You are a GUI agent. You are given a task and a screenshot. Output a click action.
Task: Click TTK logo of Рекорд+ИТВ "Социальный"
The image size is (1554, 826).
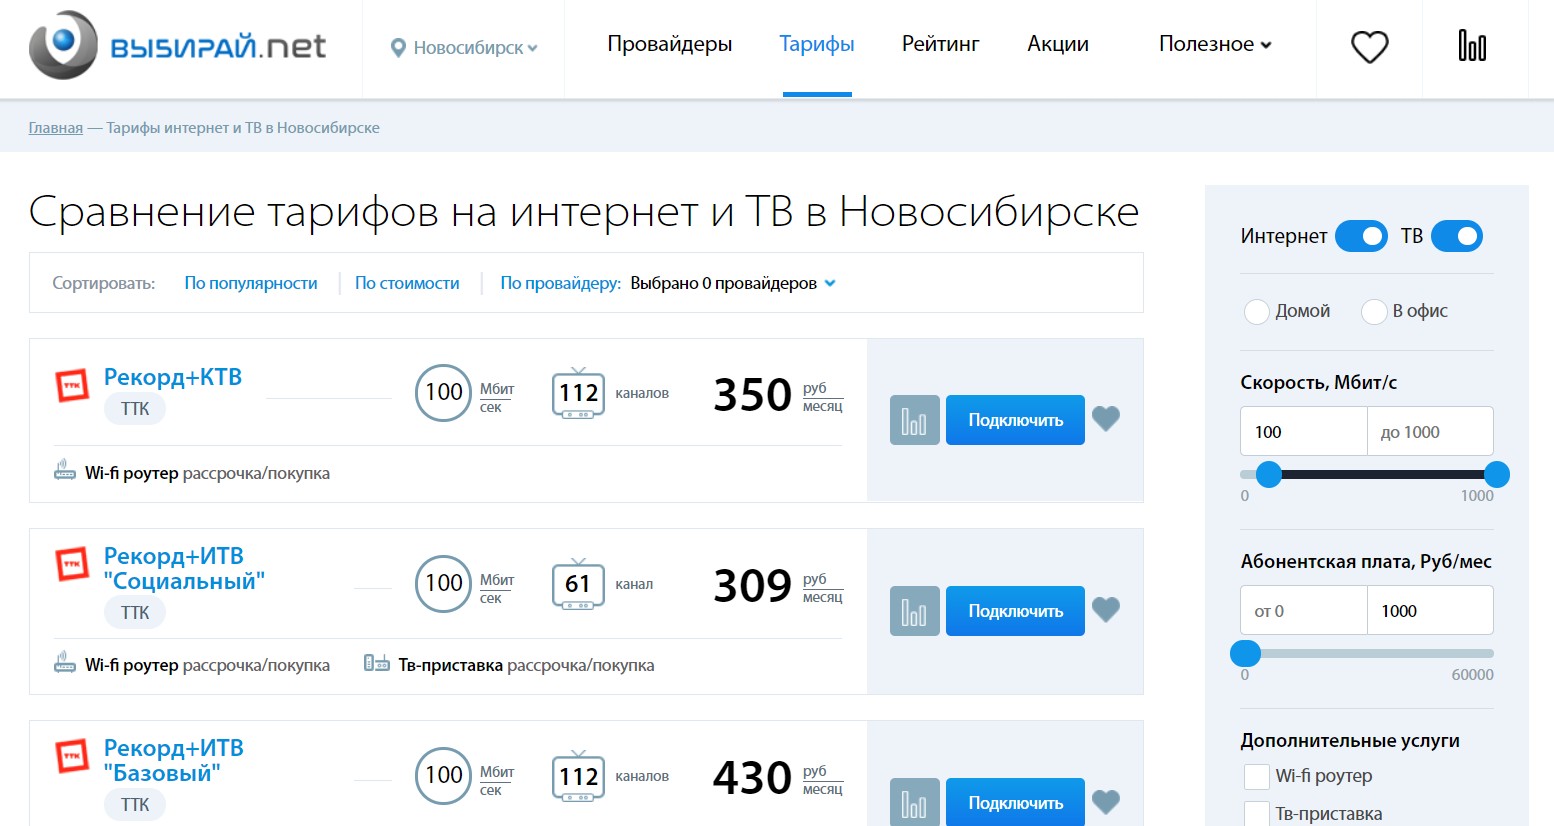coord(72,565)
